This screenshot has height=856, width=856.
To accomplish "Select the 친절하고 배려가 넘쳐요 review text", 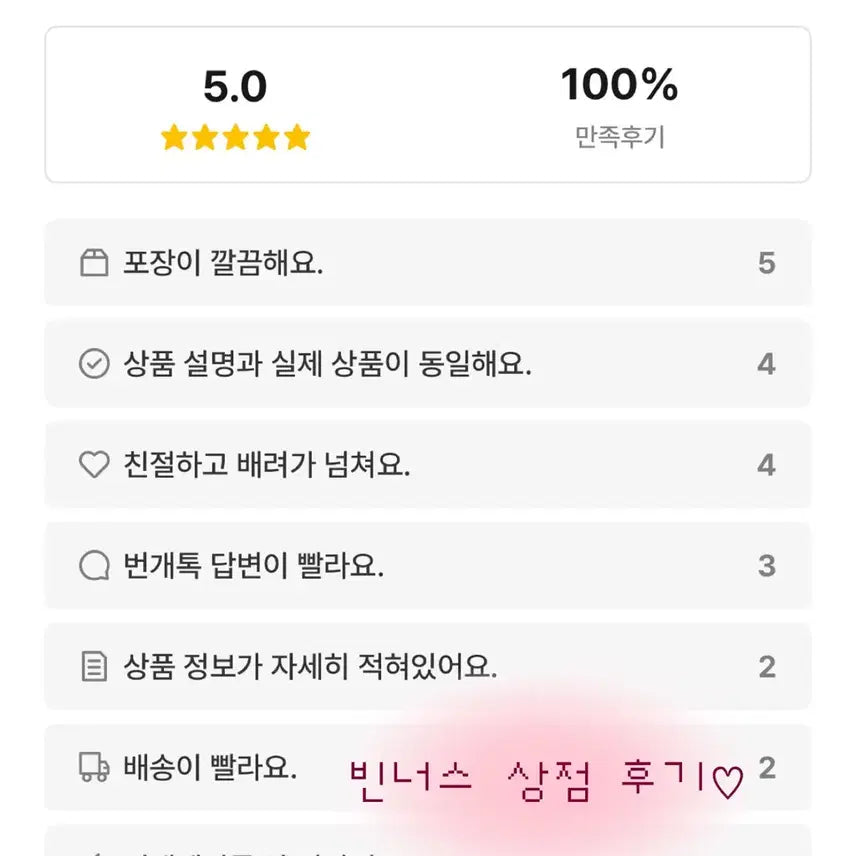I will [267, 465].
